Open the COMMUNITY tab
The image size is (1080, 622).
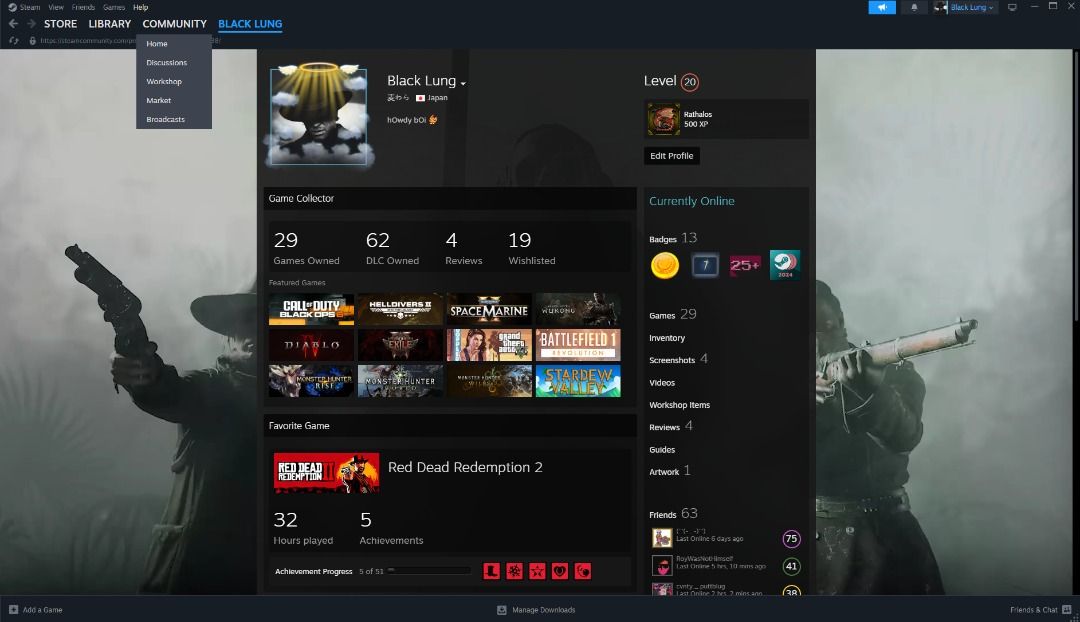point(174,23)
